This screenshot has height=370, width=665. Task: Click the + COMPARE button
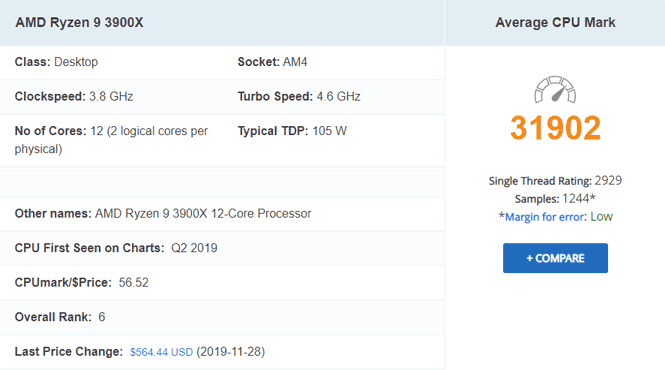point(555,258)
